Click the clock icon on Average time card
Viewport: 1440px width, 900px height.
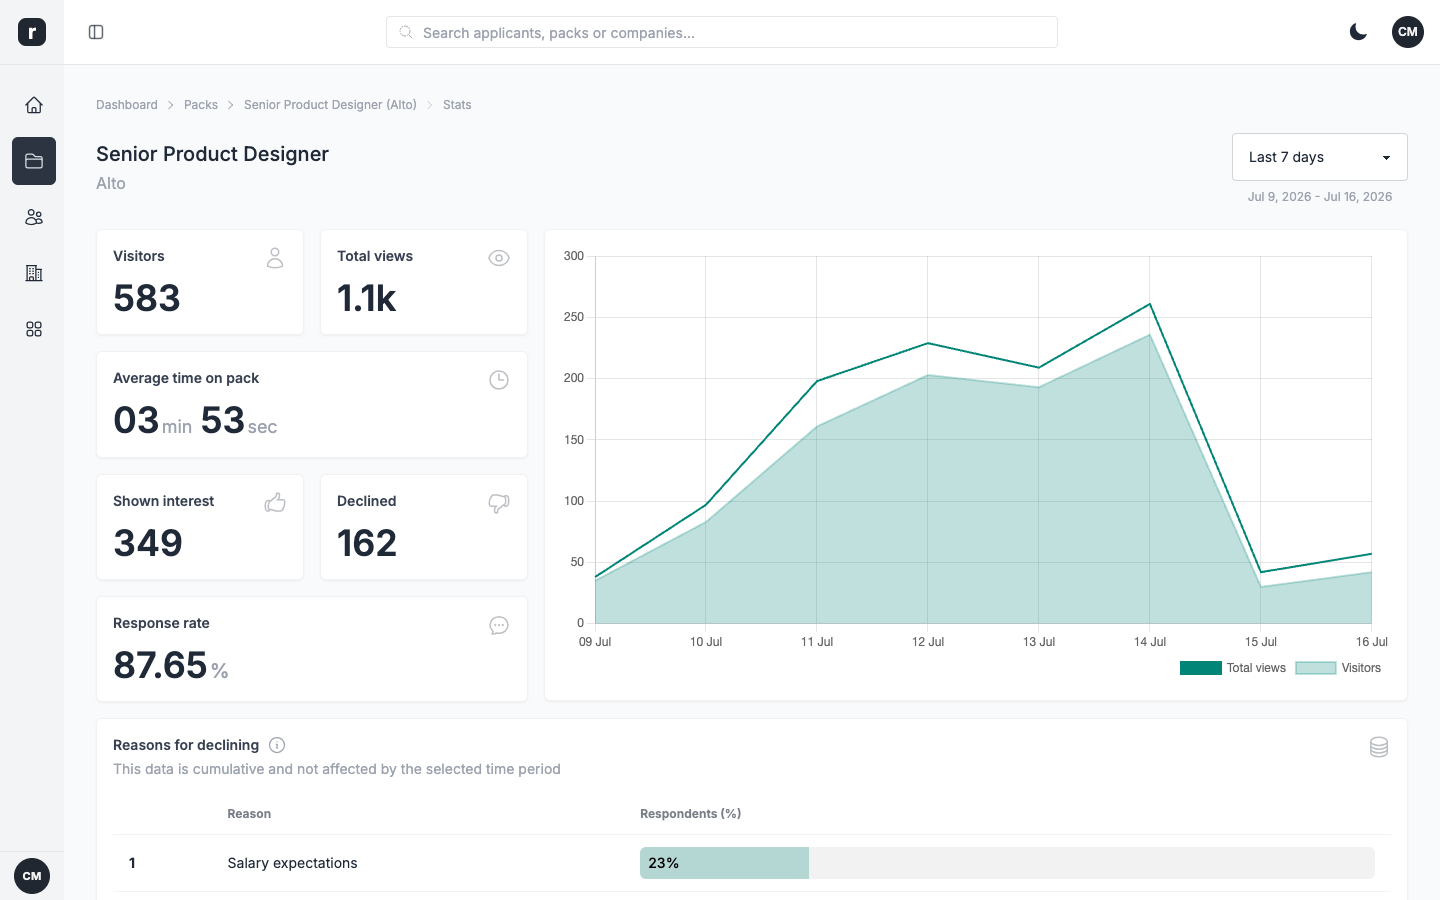[x=499, y=380]
